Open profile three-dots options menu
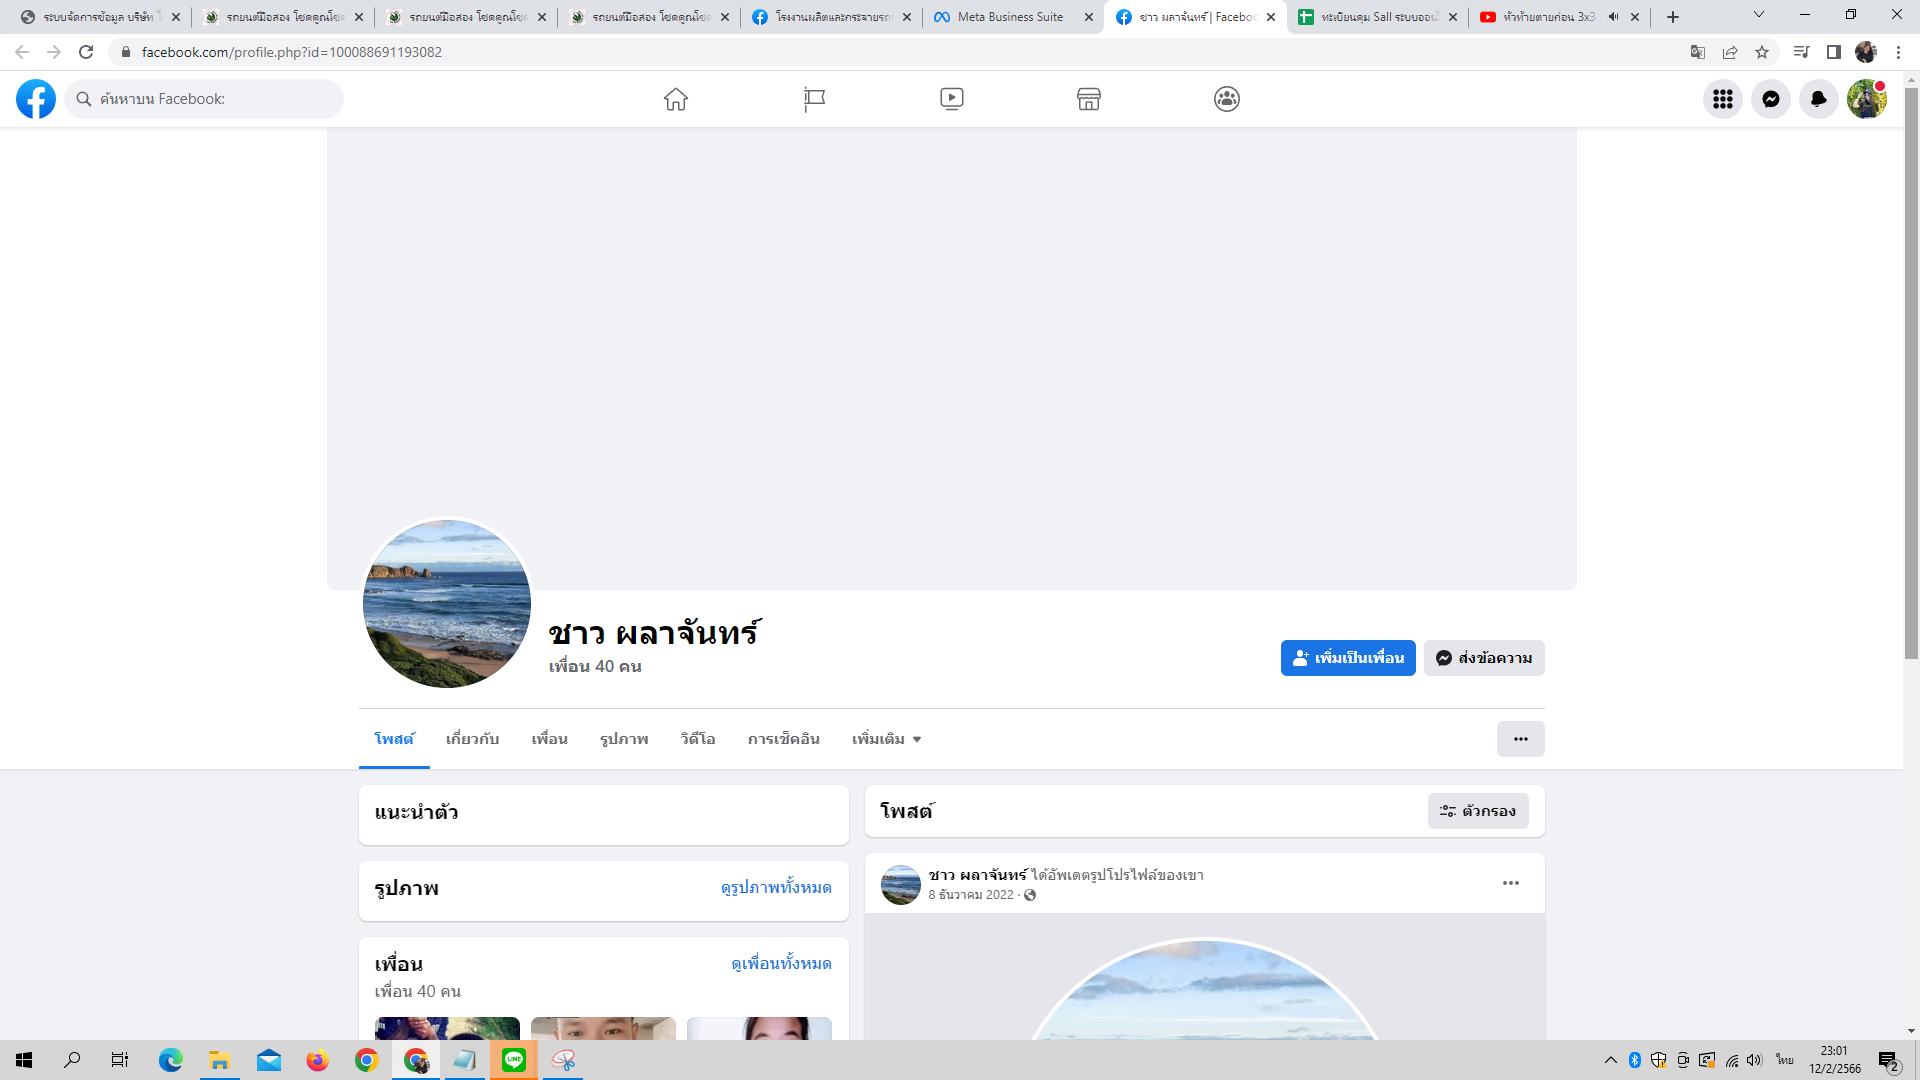The image size is (1920, 1080). coord(1520,739)
